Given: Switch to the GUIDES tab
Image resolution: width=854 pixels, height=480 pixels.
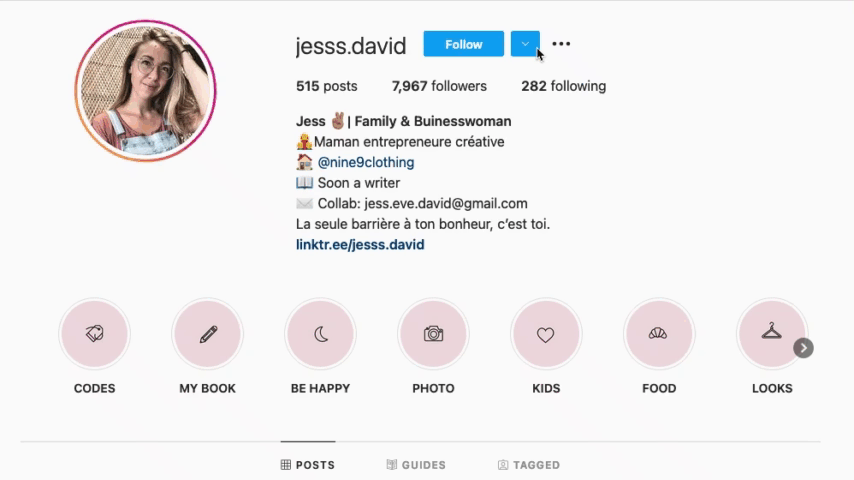Looking at the screenshot, I should [x=416, y=465].
